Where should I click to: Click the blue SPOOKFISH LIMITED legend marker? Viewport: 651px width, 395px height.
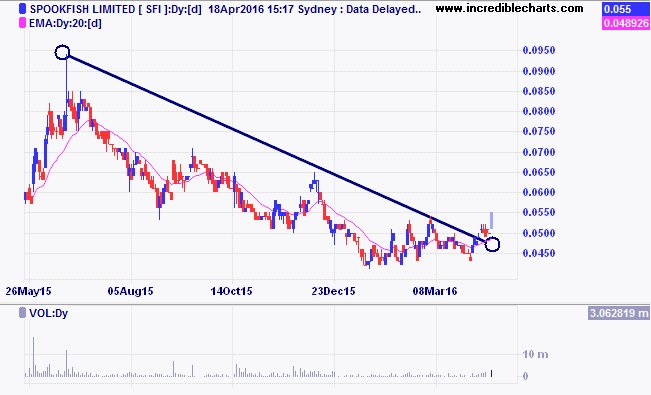click(x=23, y=9)
